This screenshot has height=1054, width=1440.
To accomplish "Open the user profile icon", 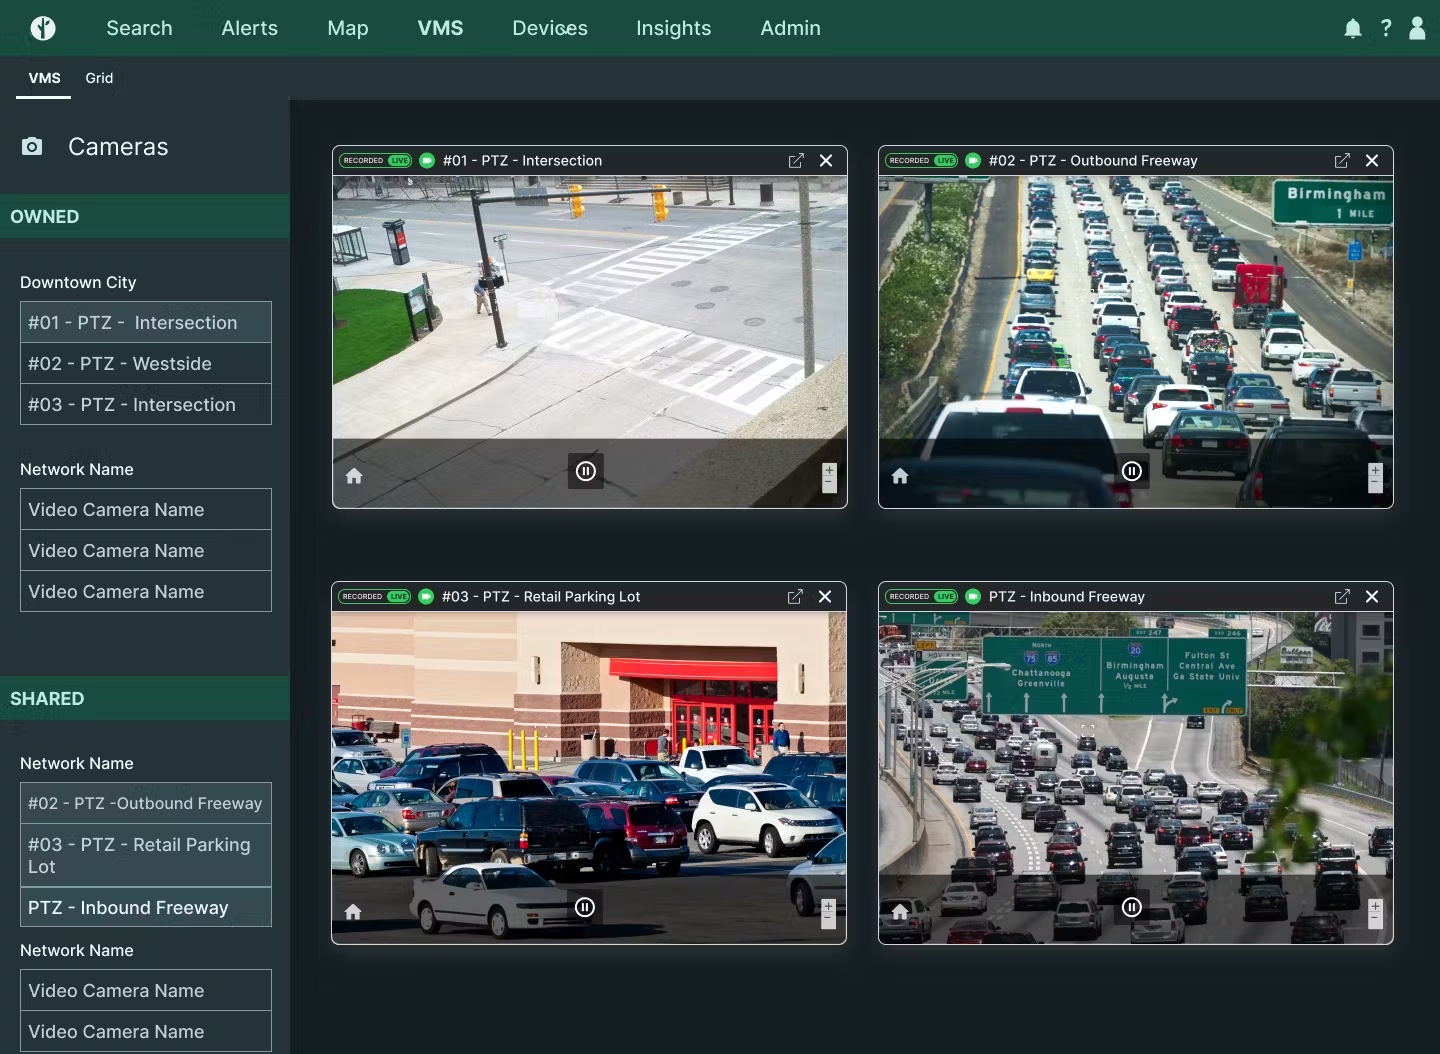I will 1417,28.
